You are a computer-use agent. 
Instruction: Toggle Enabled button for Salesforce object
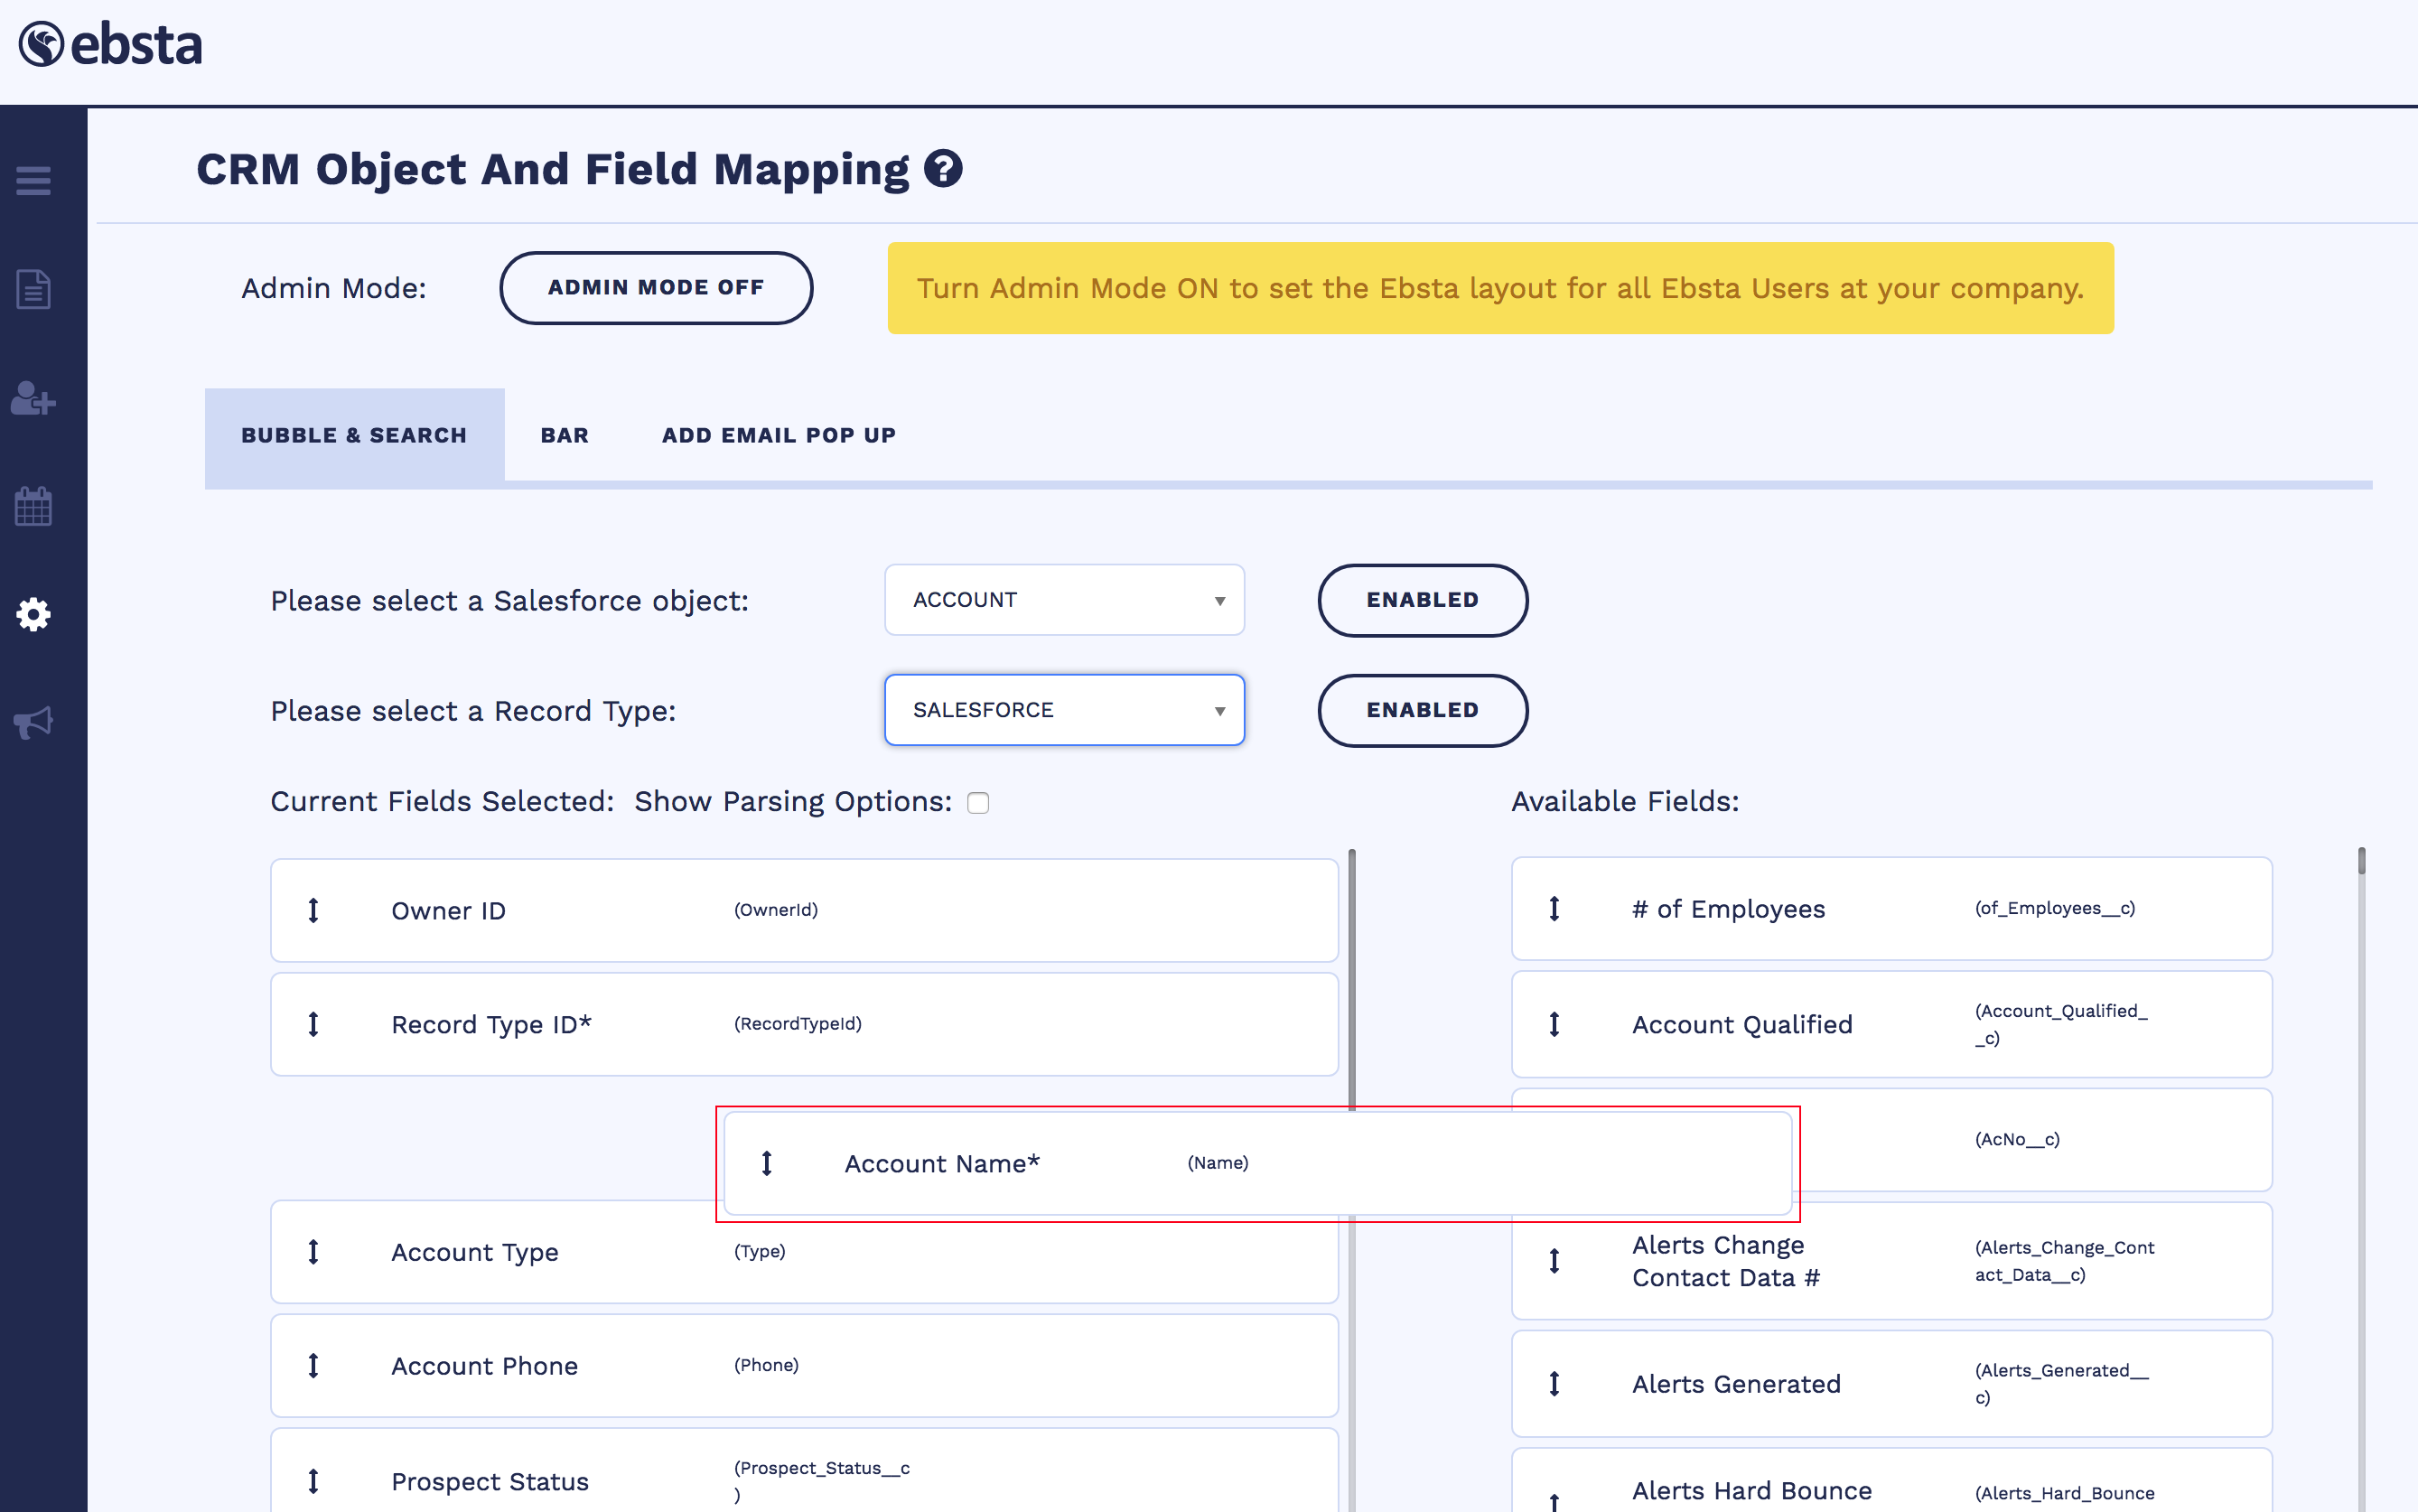1422,600
